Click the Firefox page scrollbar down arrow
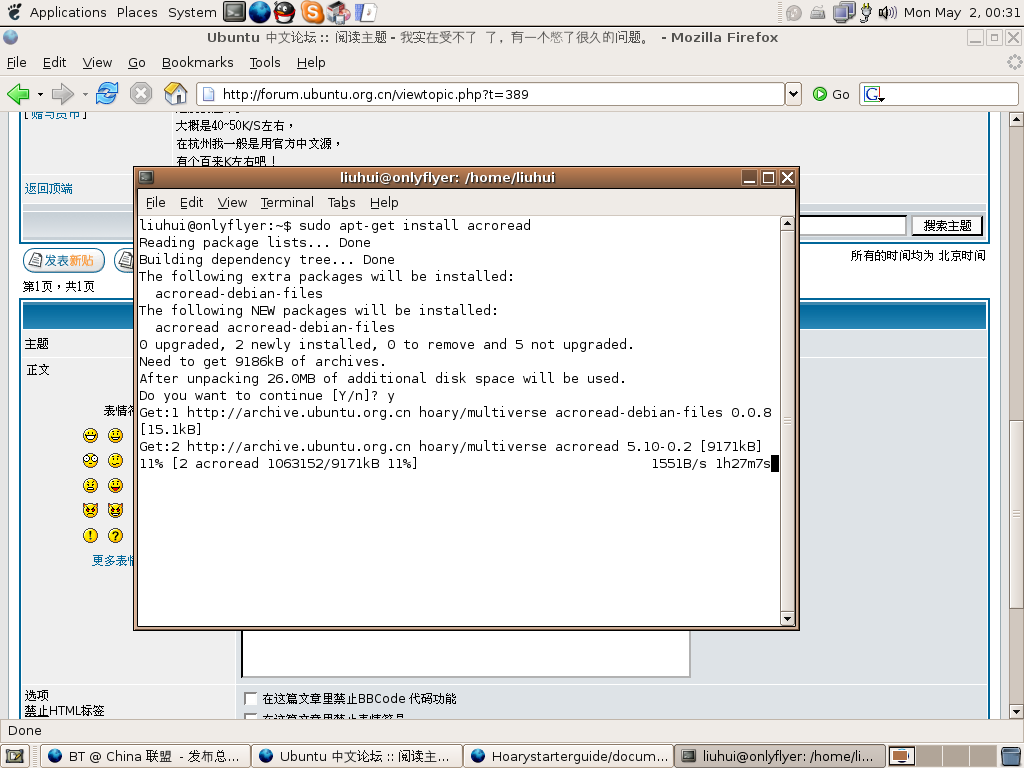 tap(1016, 712)
